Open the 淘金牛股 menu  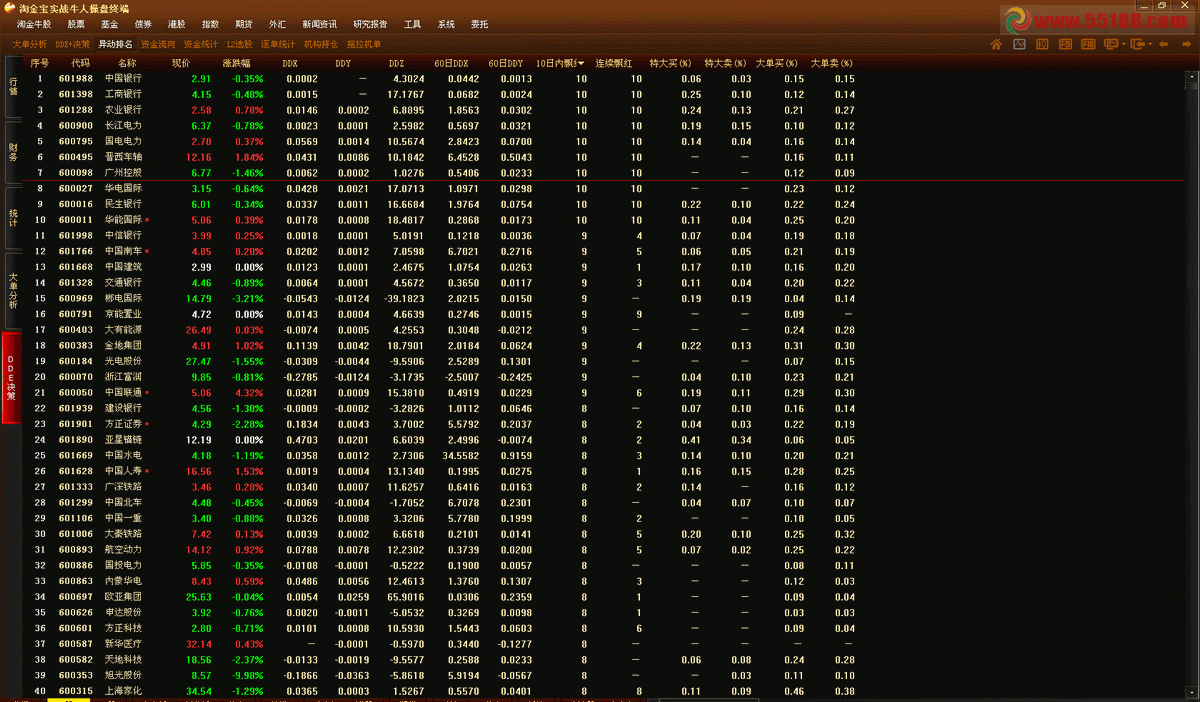point(33,24)
